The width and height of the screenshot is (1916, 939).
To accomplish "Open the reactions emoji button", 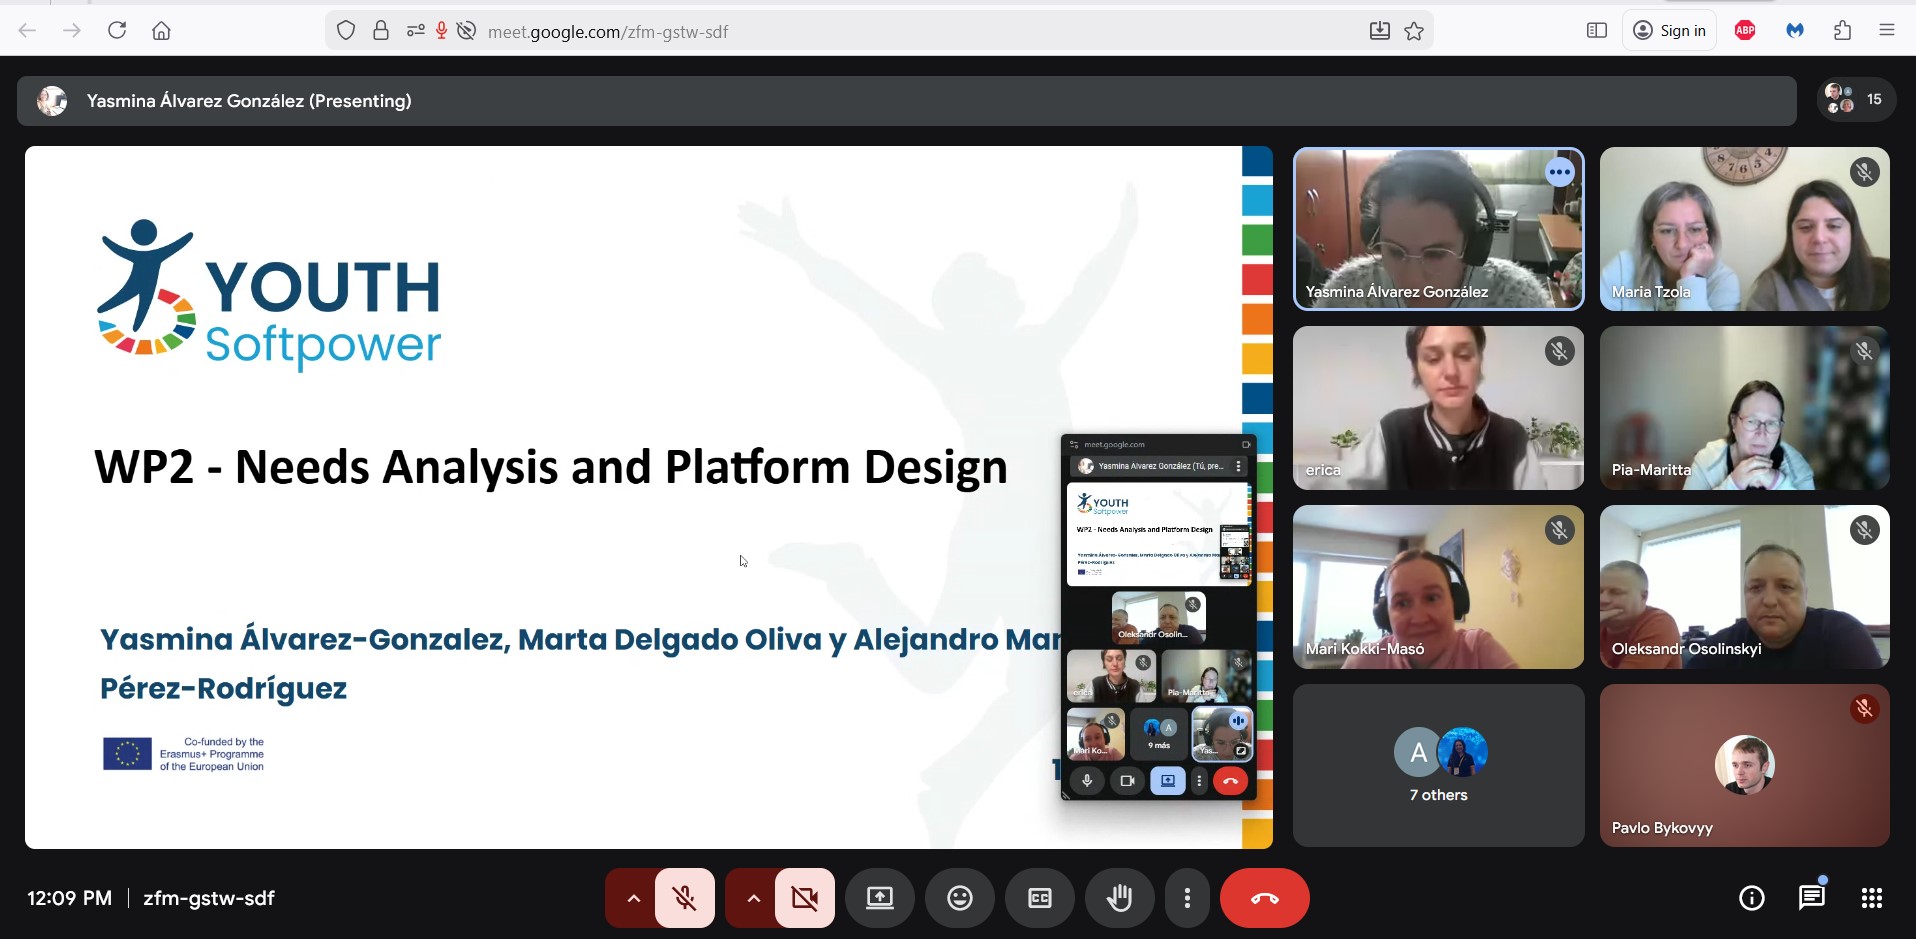I will (x=960, y=898).
